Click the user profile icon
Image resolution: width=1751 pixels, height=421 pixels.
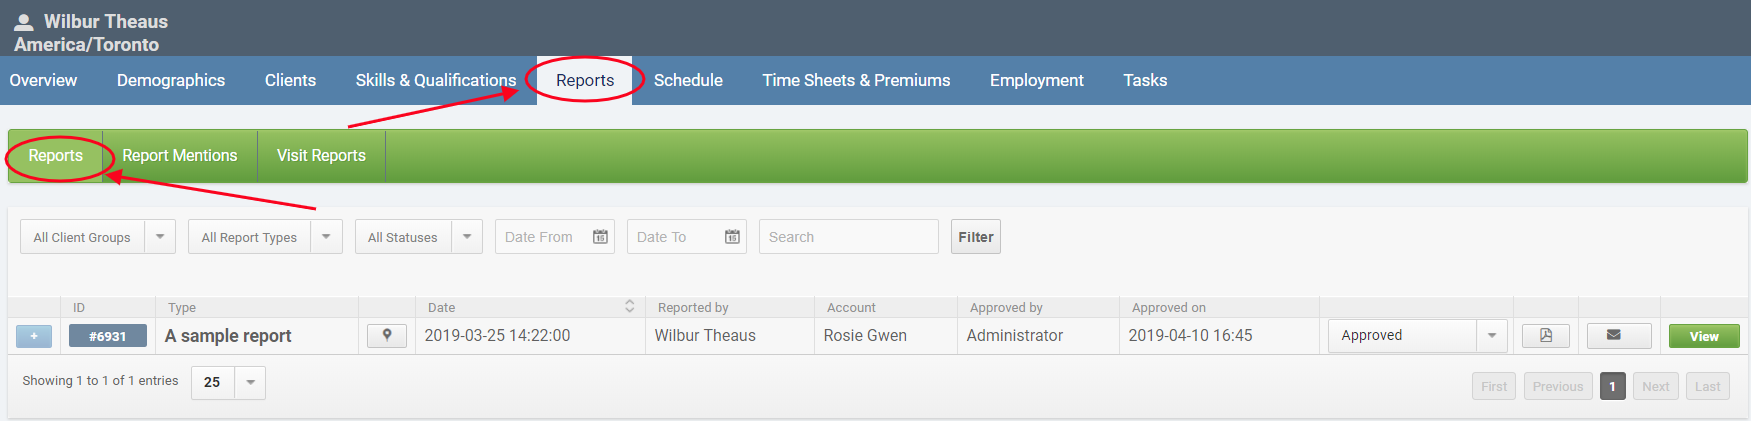(x=24, y=21)
